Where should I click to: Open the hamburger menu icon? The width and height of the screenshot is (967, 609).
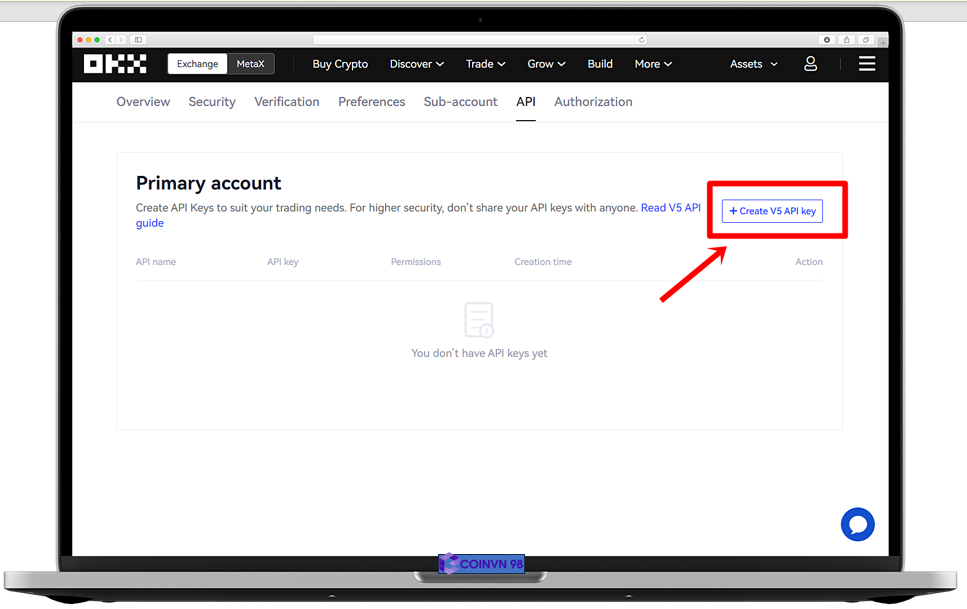pos(867,64)
